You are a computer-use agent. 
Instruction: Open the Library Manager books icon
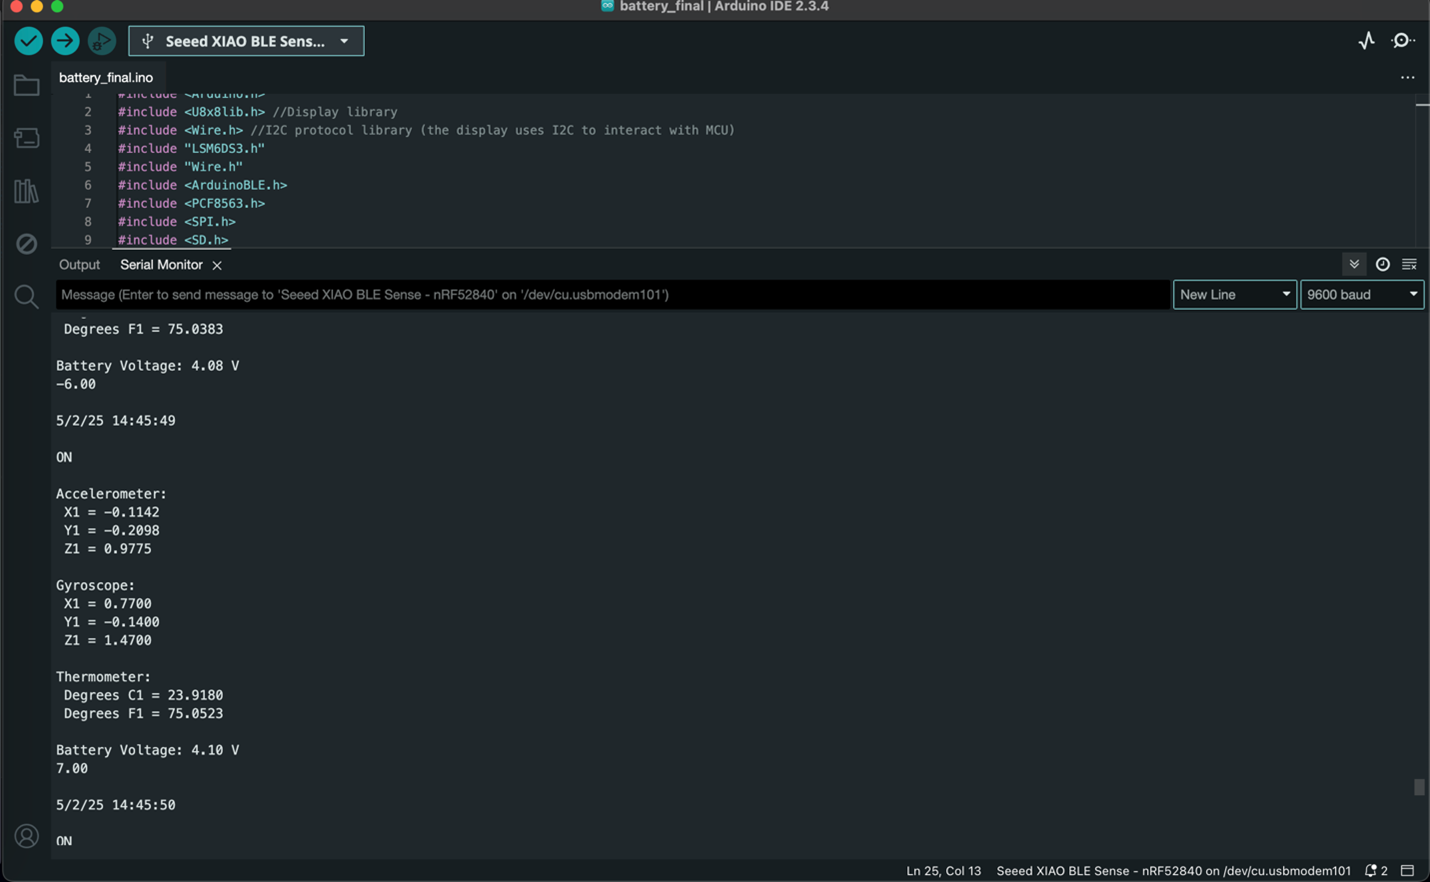(26, 191)
